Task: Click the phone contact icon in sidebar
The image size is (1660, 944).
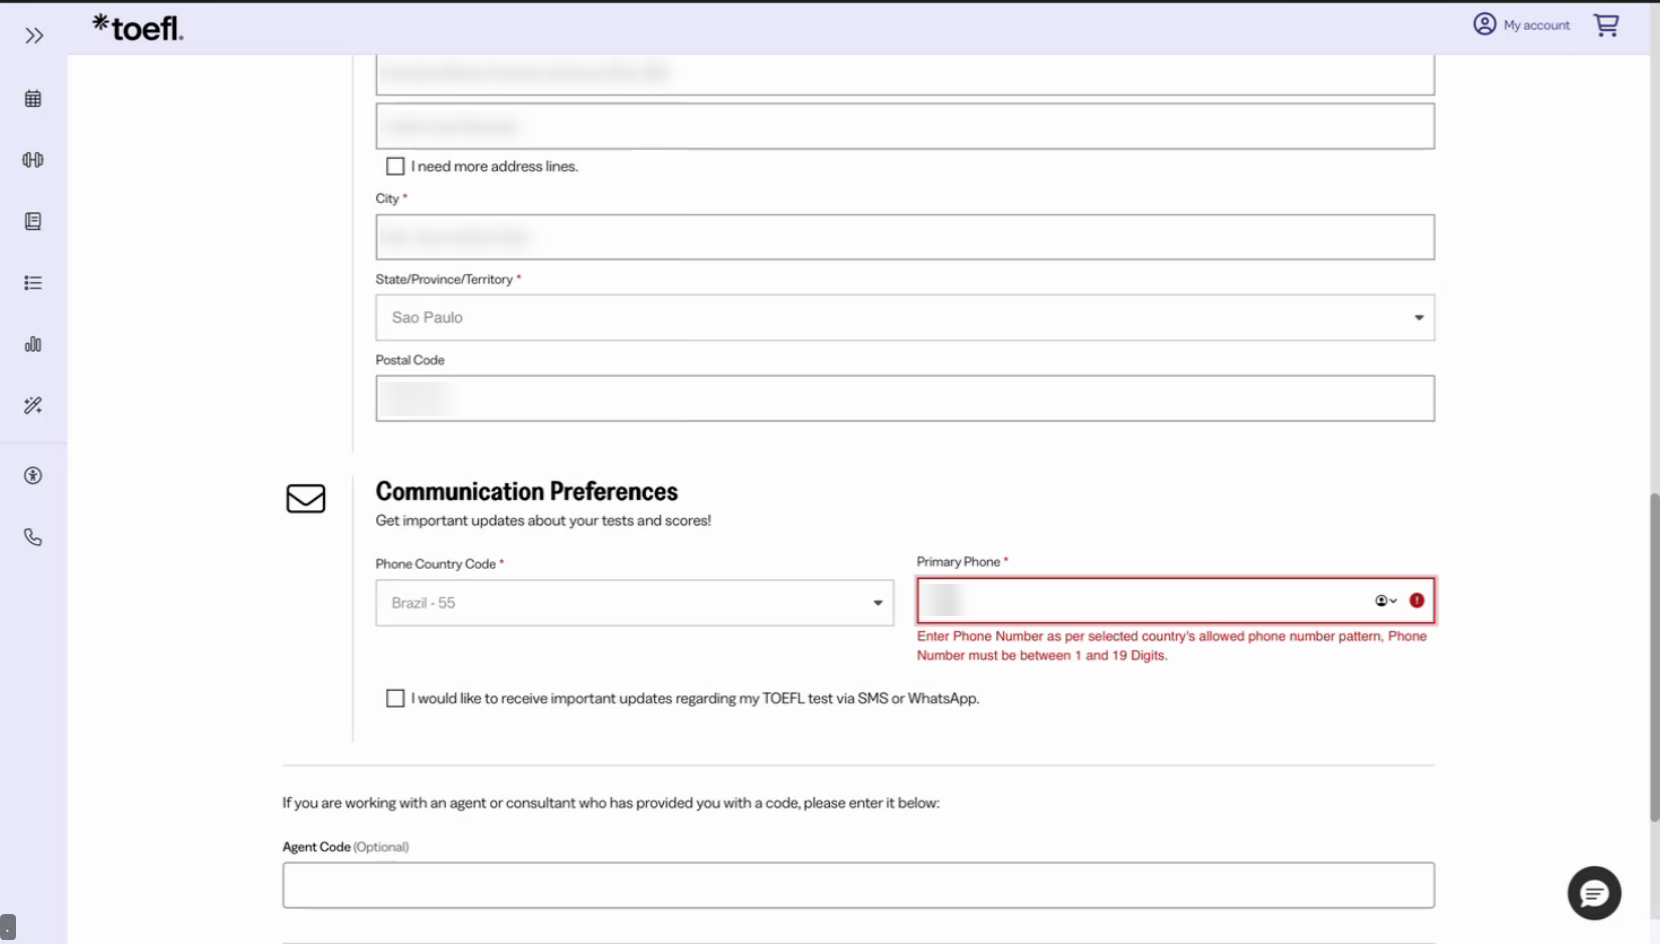Action: click(33, 537)
